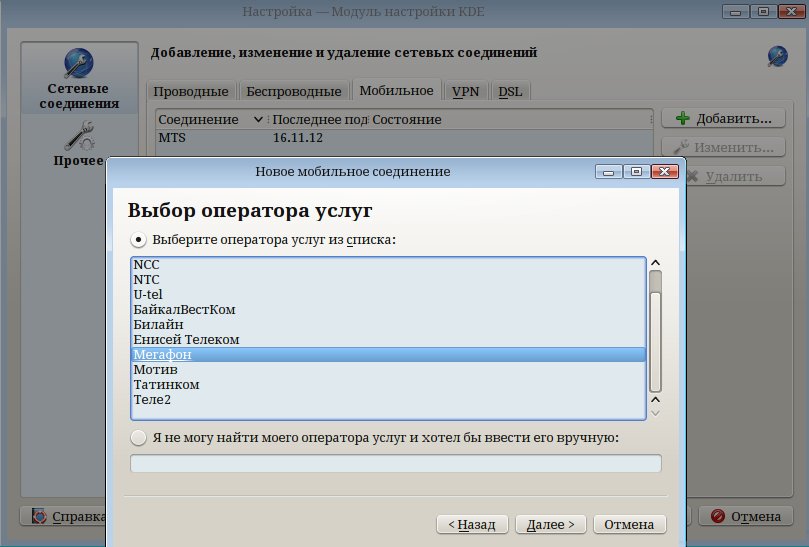Viewport: 809px width, 547px height.
Task: Click Отмена in the new connection dialog
Action: tap(629, 524)
